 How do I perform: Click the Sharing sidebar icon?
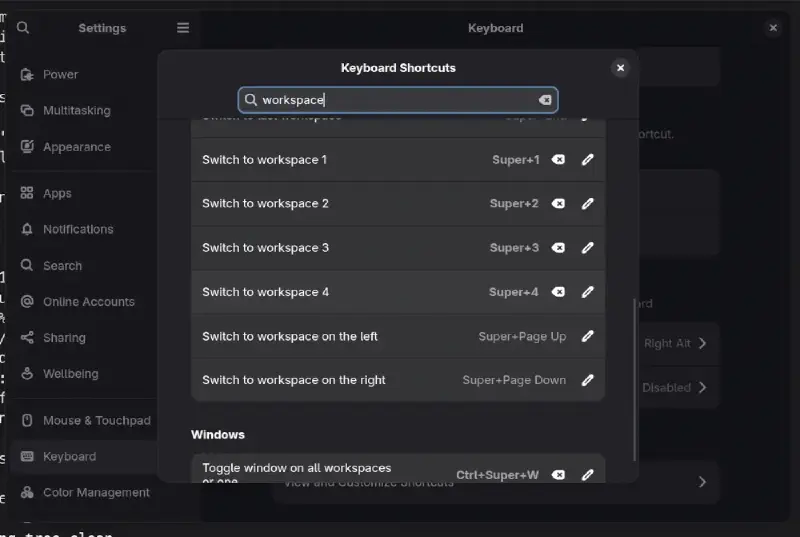click(27, 338)
